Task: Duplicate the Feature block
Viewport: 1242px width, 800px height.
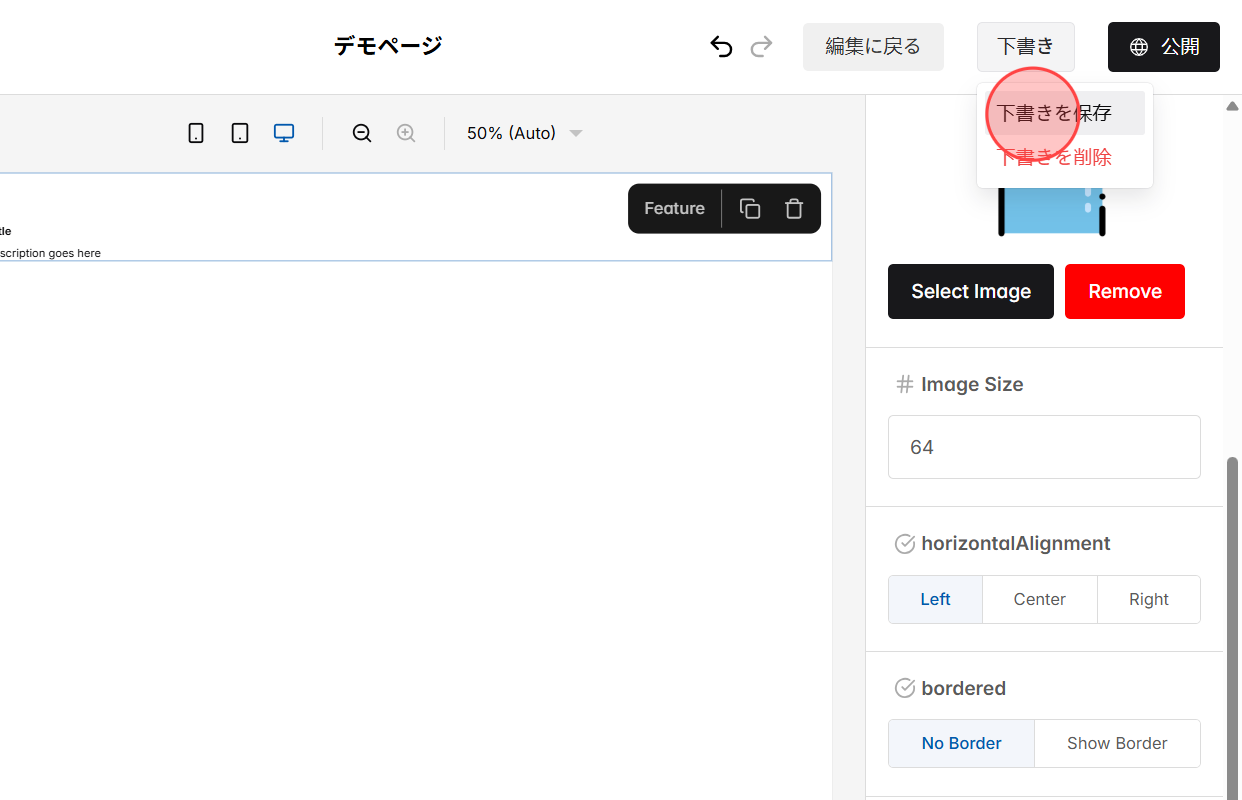Action: click(x=749, y=208)
